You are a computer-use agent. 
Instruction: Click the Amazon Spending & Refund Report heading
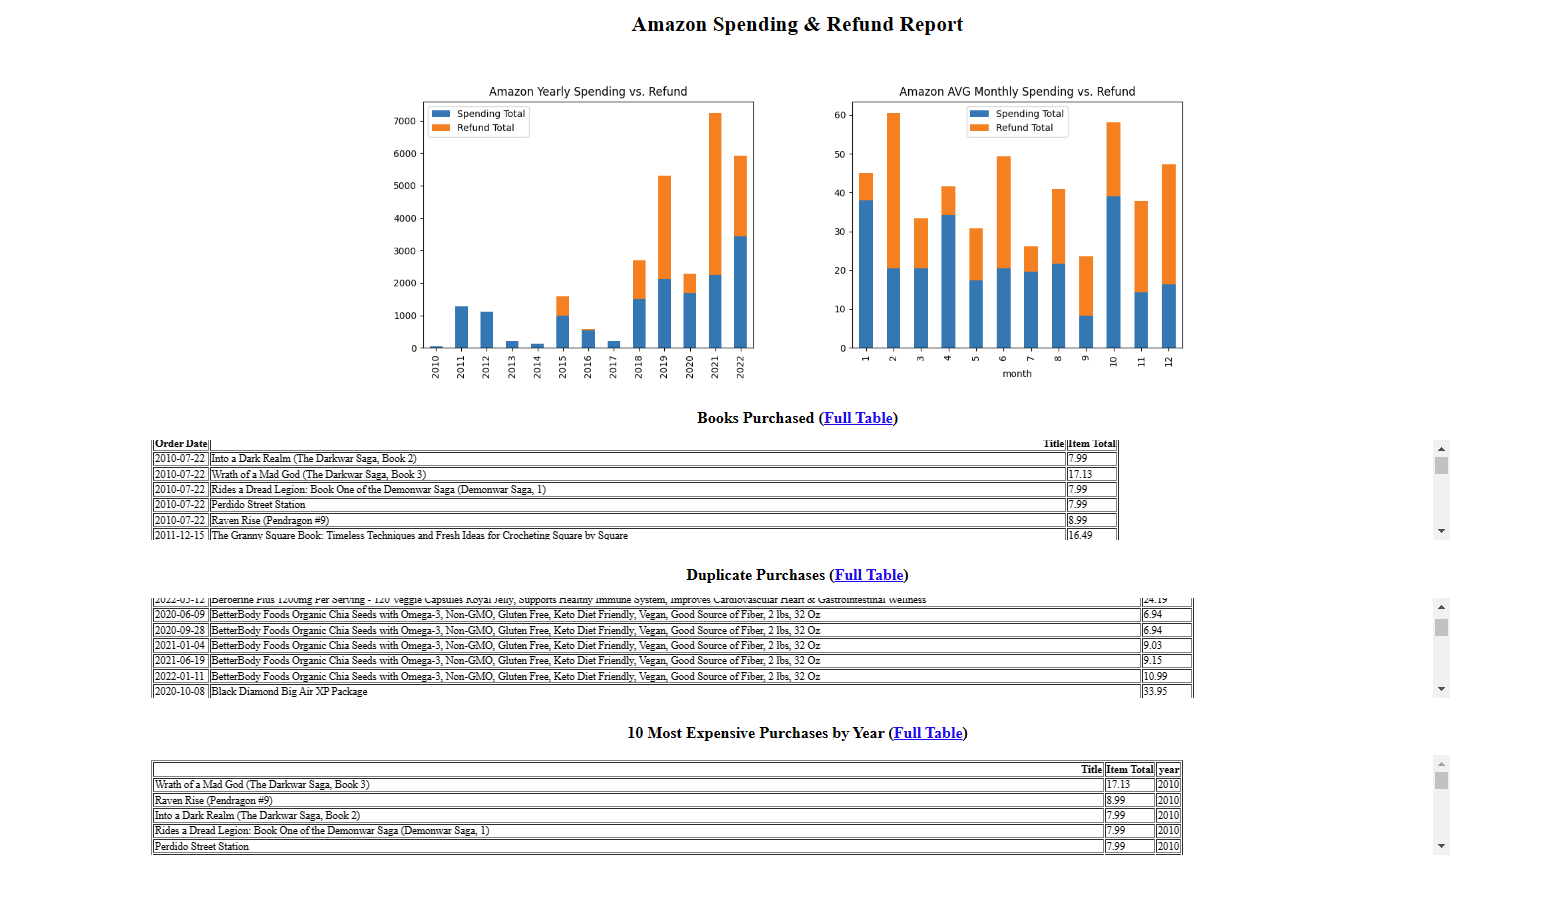[797, 24]
